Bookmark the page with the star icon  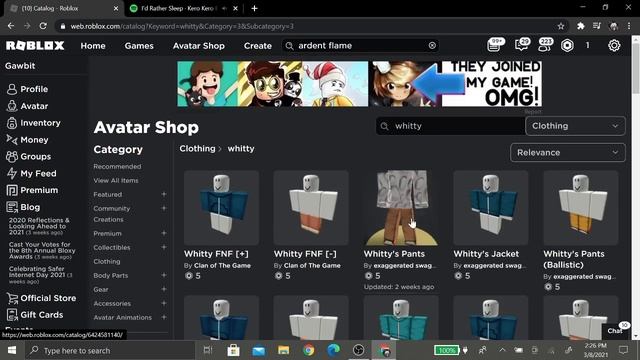tap(561, 26)
